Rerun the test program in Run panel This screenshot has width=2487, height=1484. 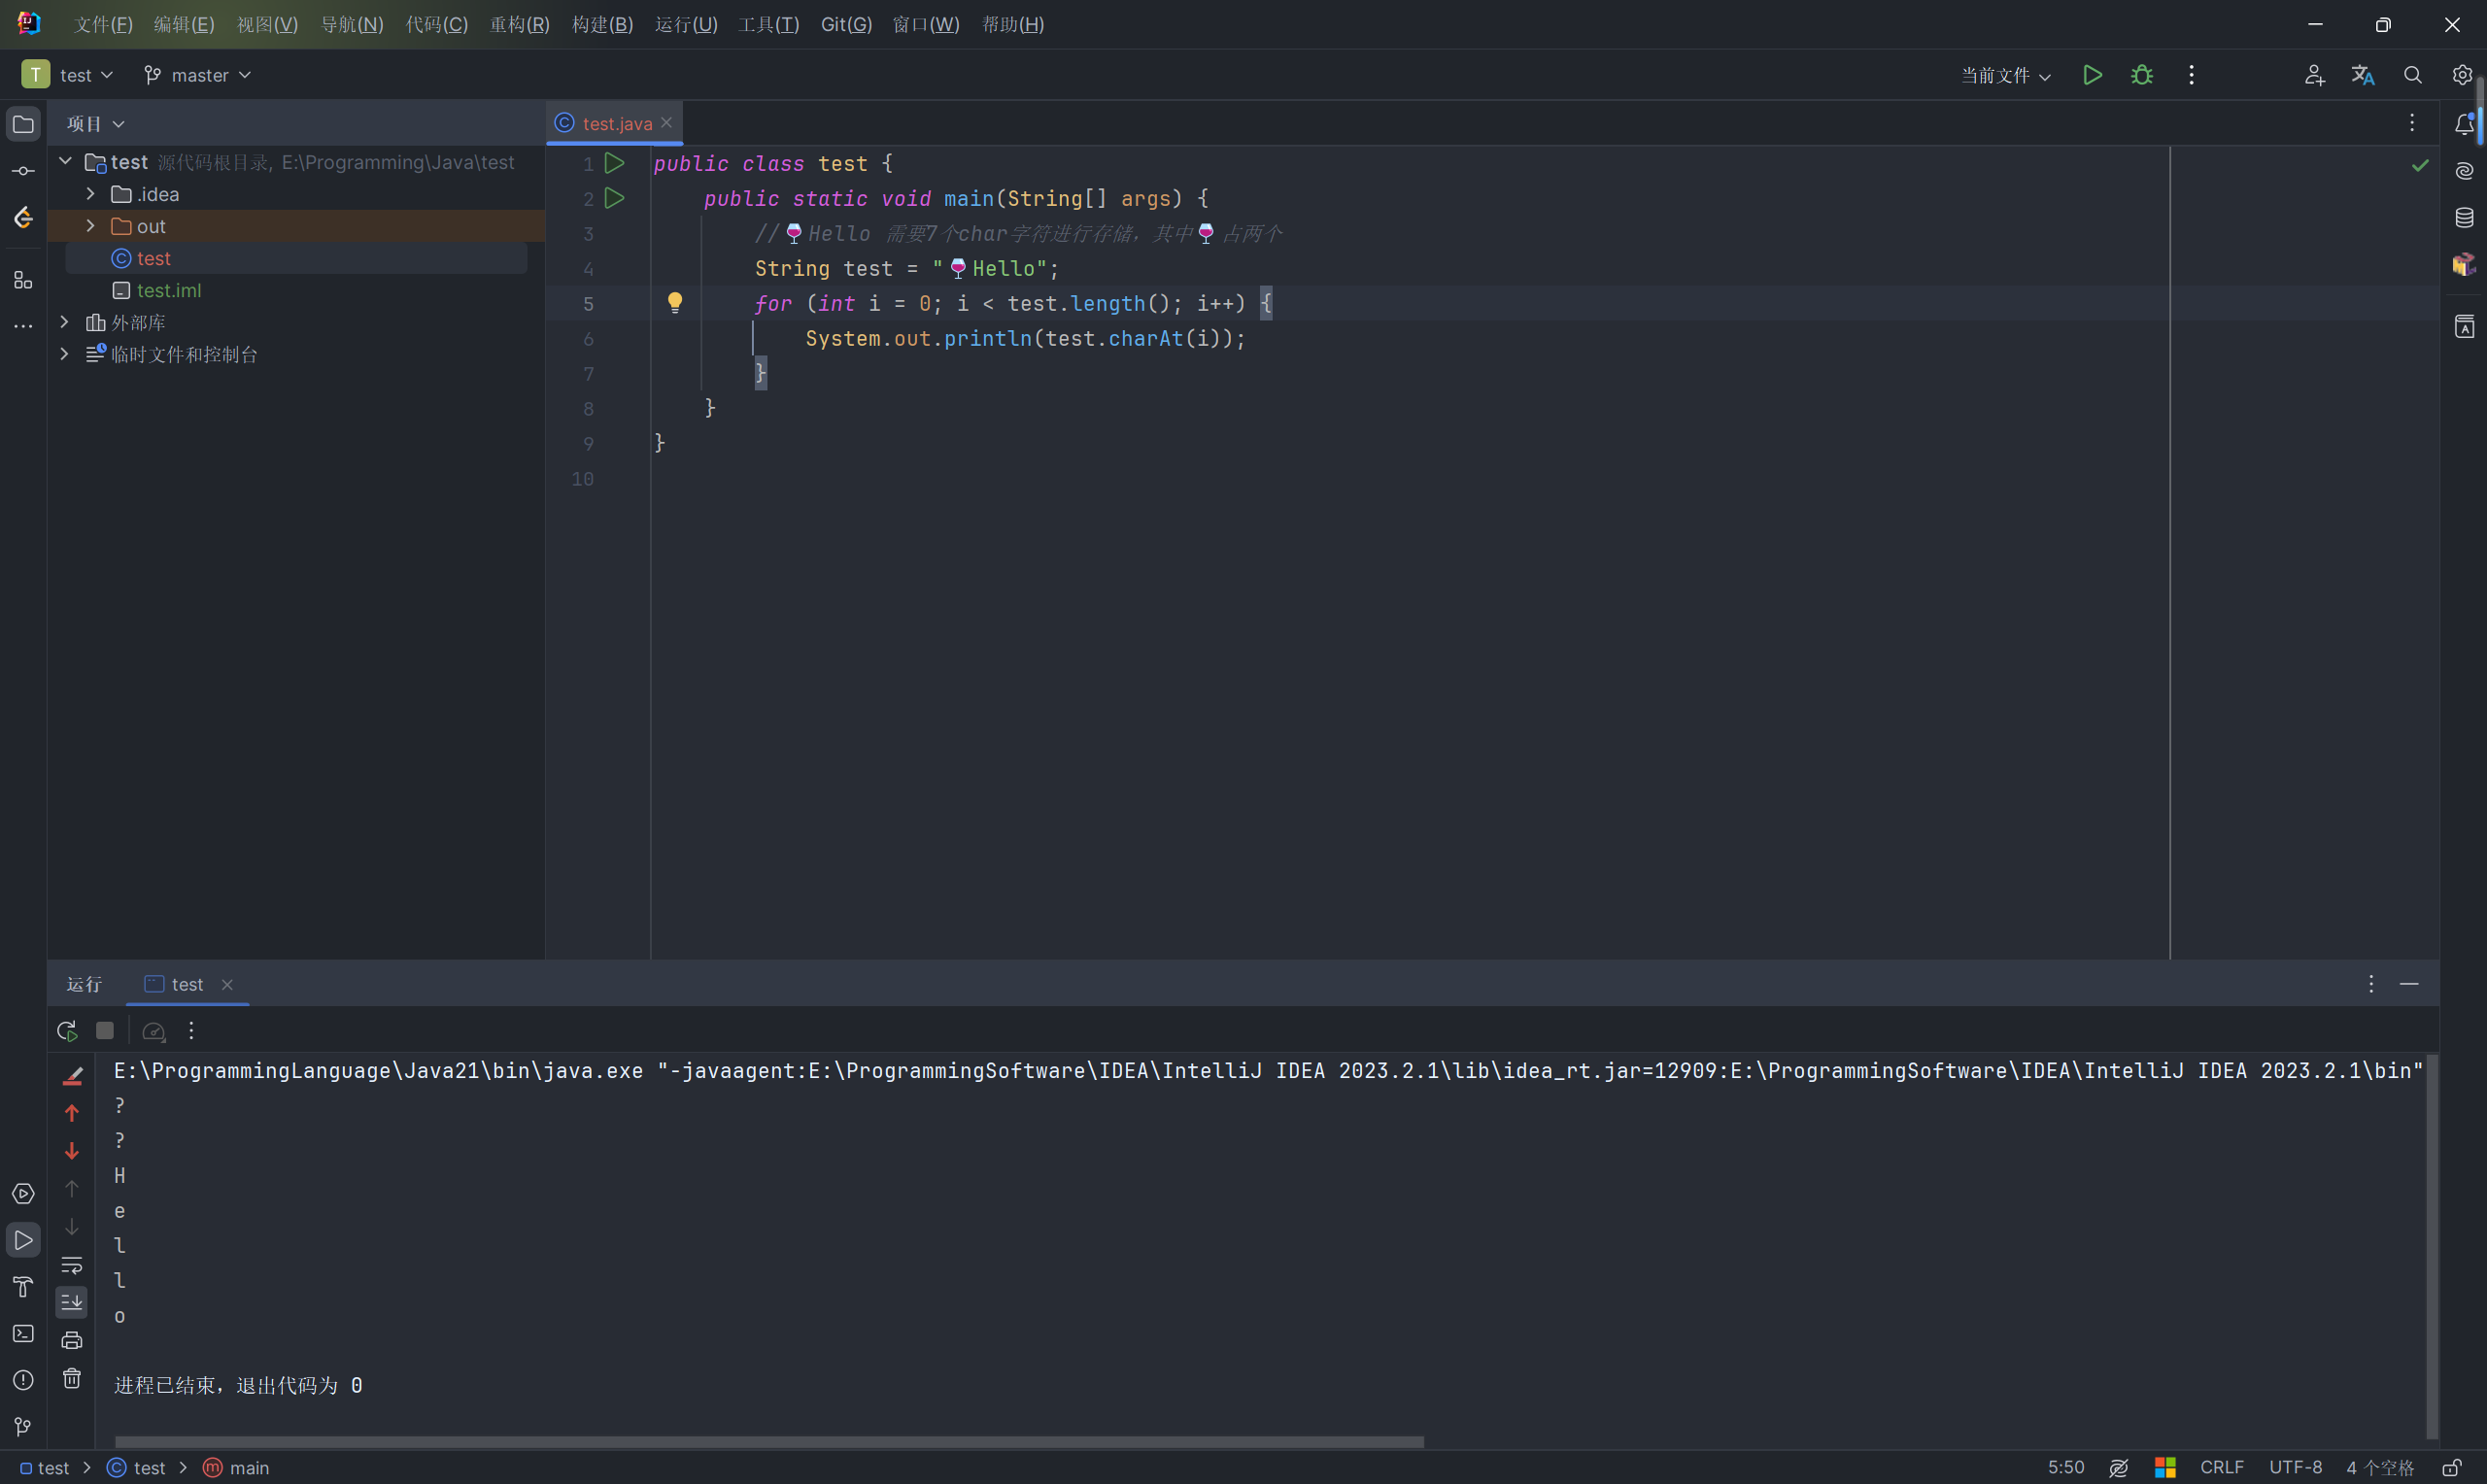(67, 1030)
